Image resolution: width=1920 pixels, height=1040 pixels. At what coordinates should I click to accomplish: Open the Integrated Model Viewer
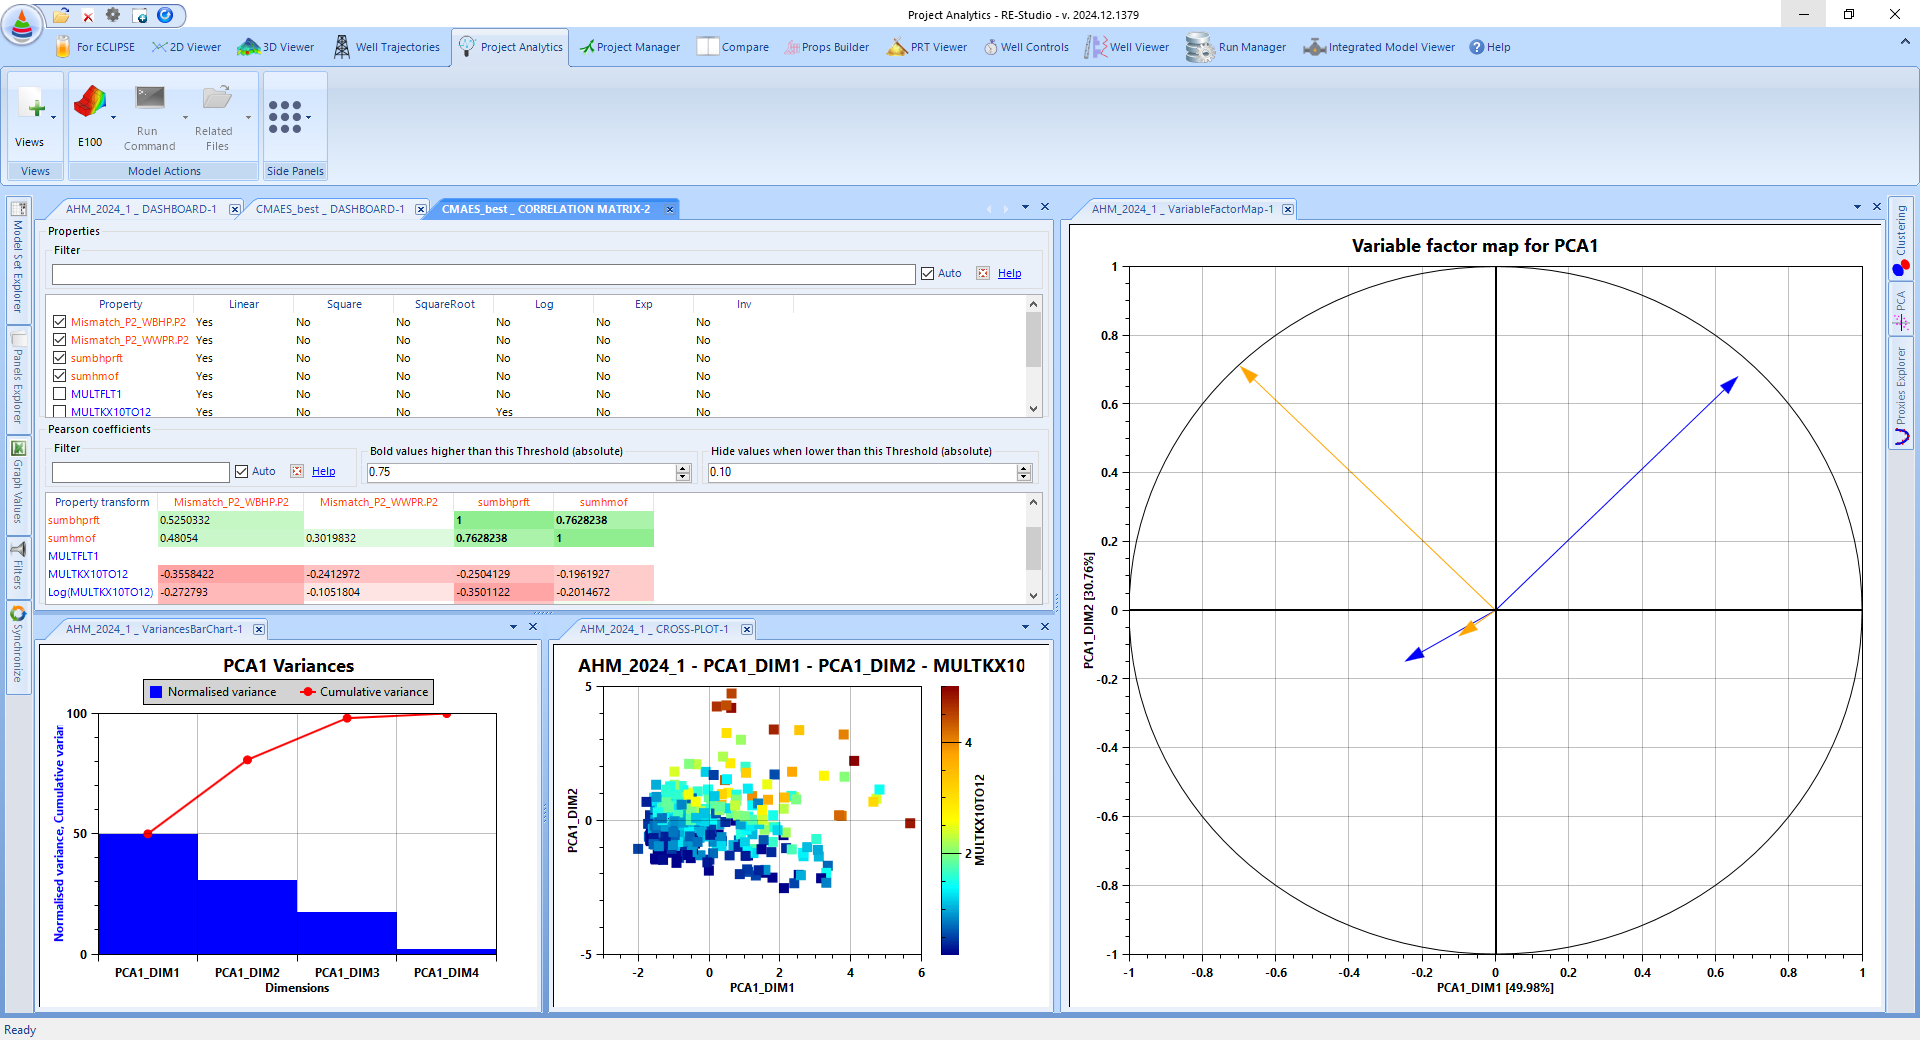(x=1379, y=47)
